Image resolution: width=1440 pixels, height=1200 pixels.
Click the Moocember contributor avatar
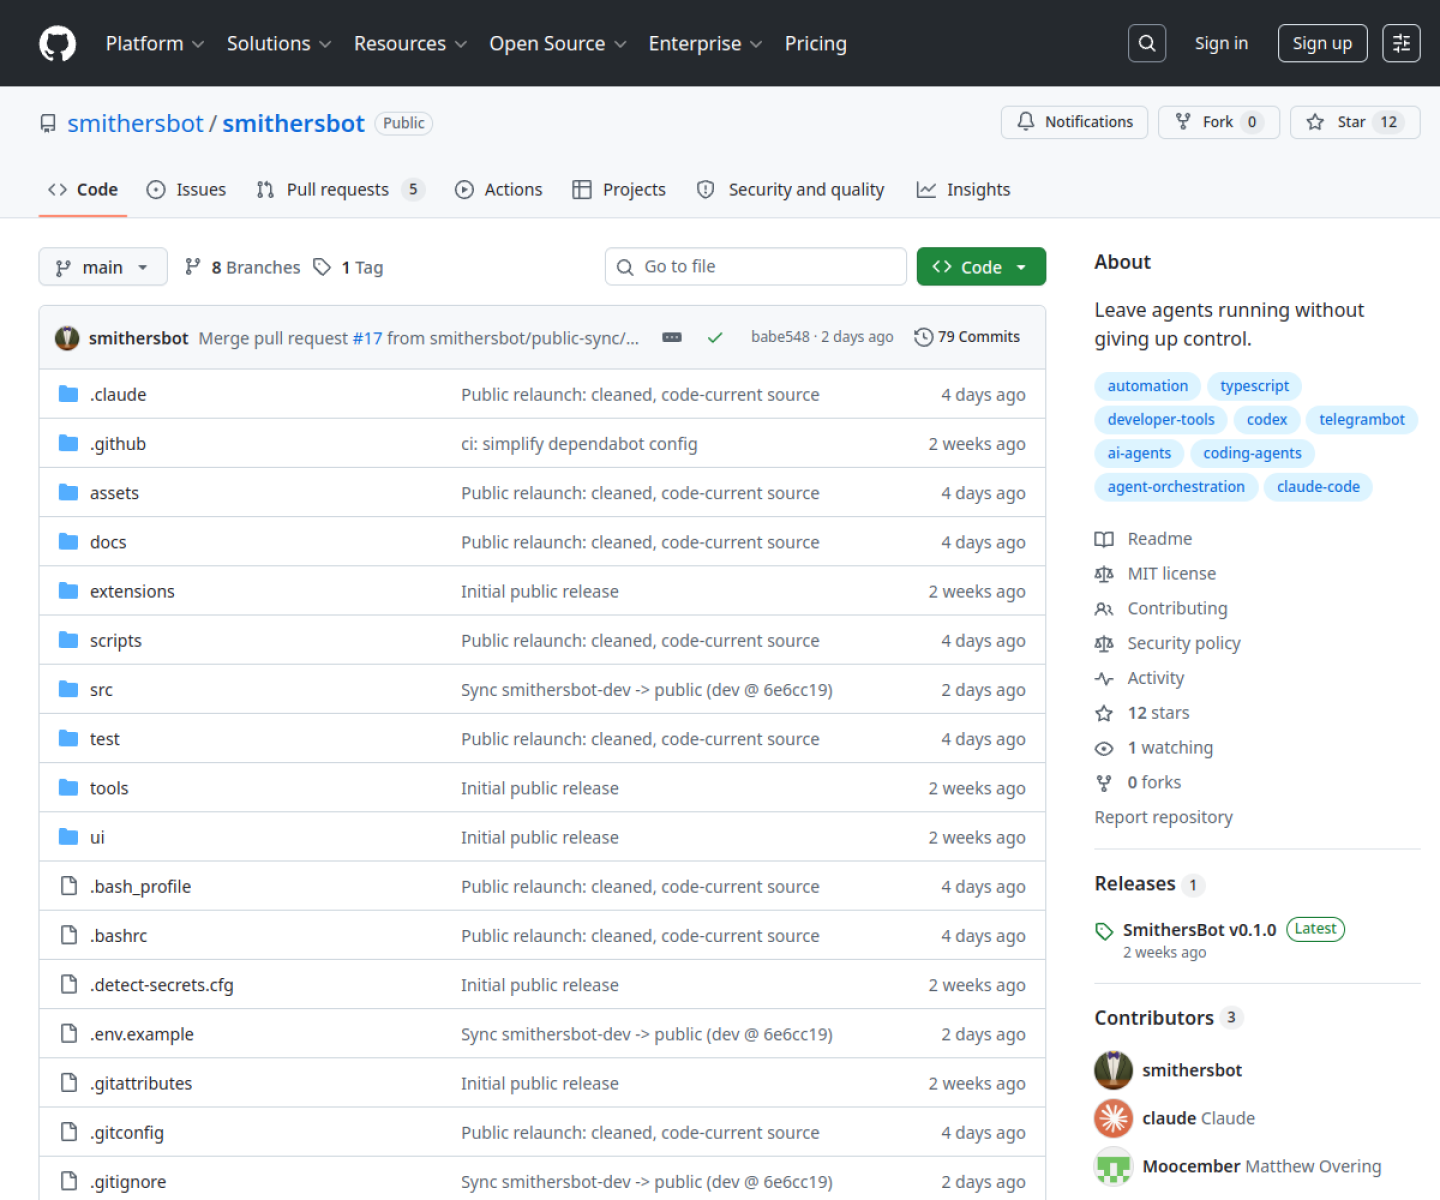click(1113, 1166)
